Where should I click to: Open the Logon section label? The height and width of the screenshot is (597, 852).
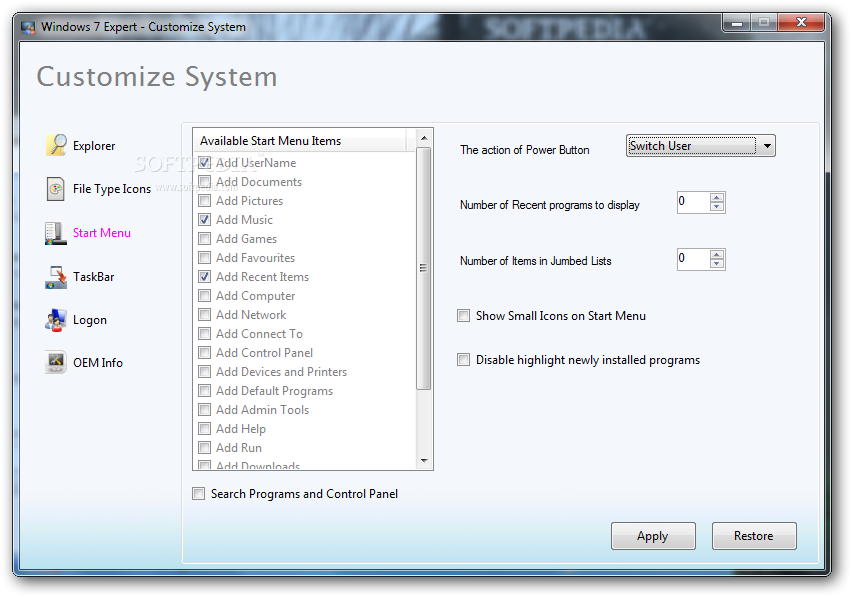point(90,320)
